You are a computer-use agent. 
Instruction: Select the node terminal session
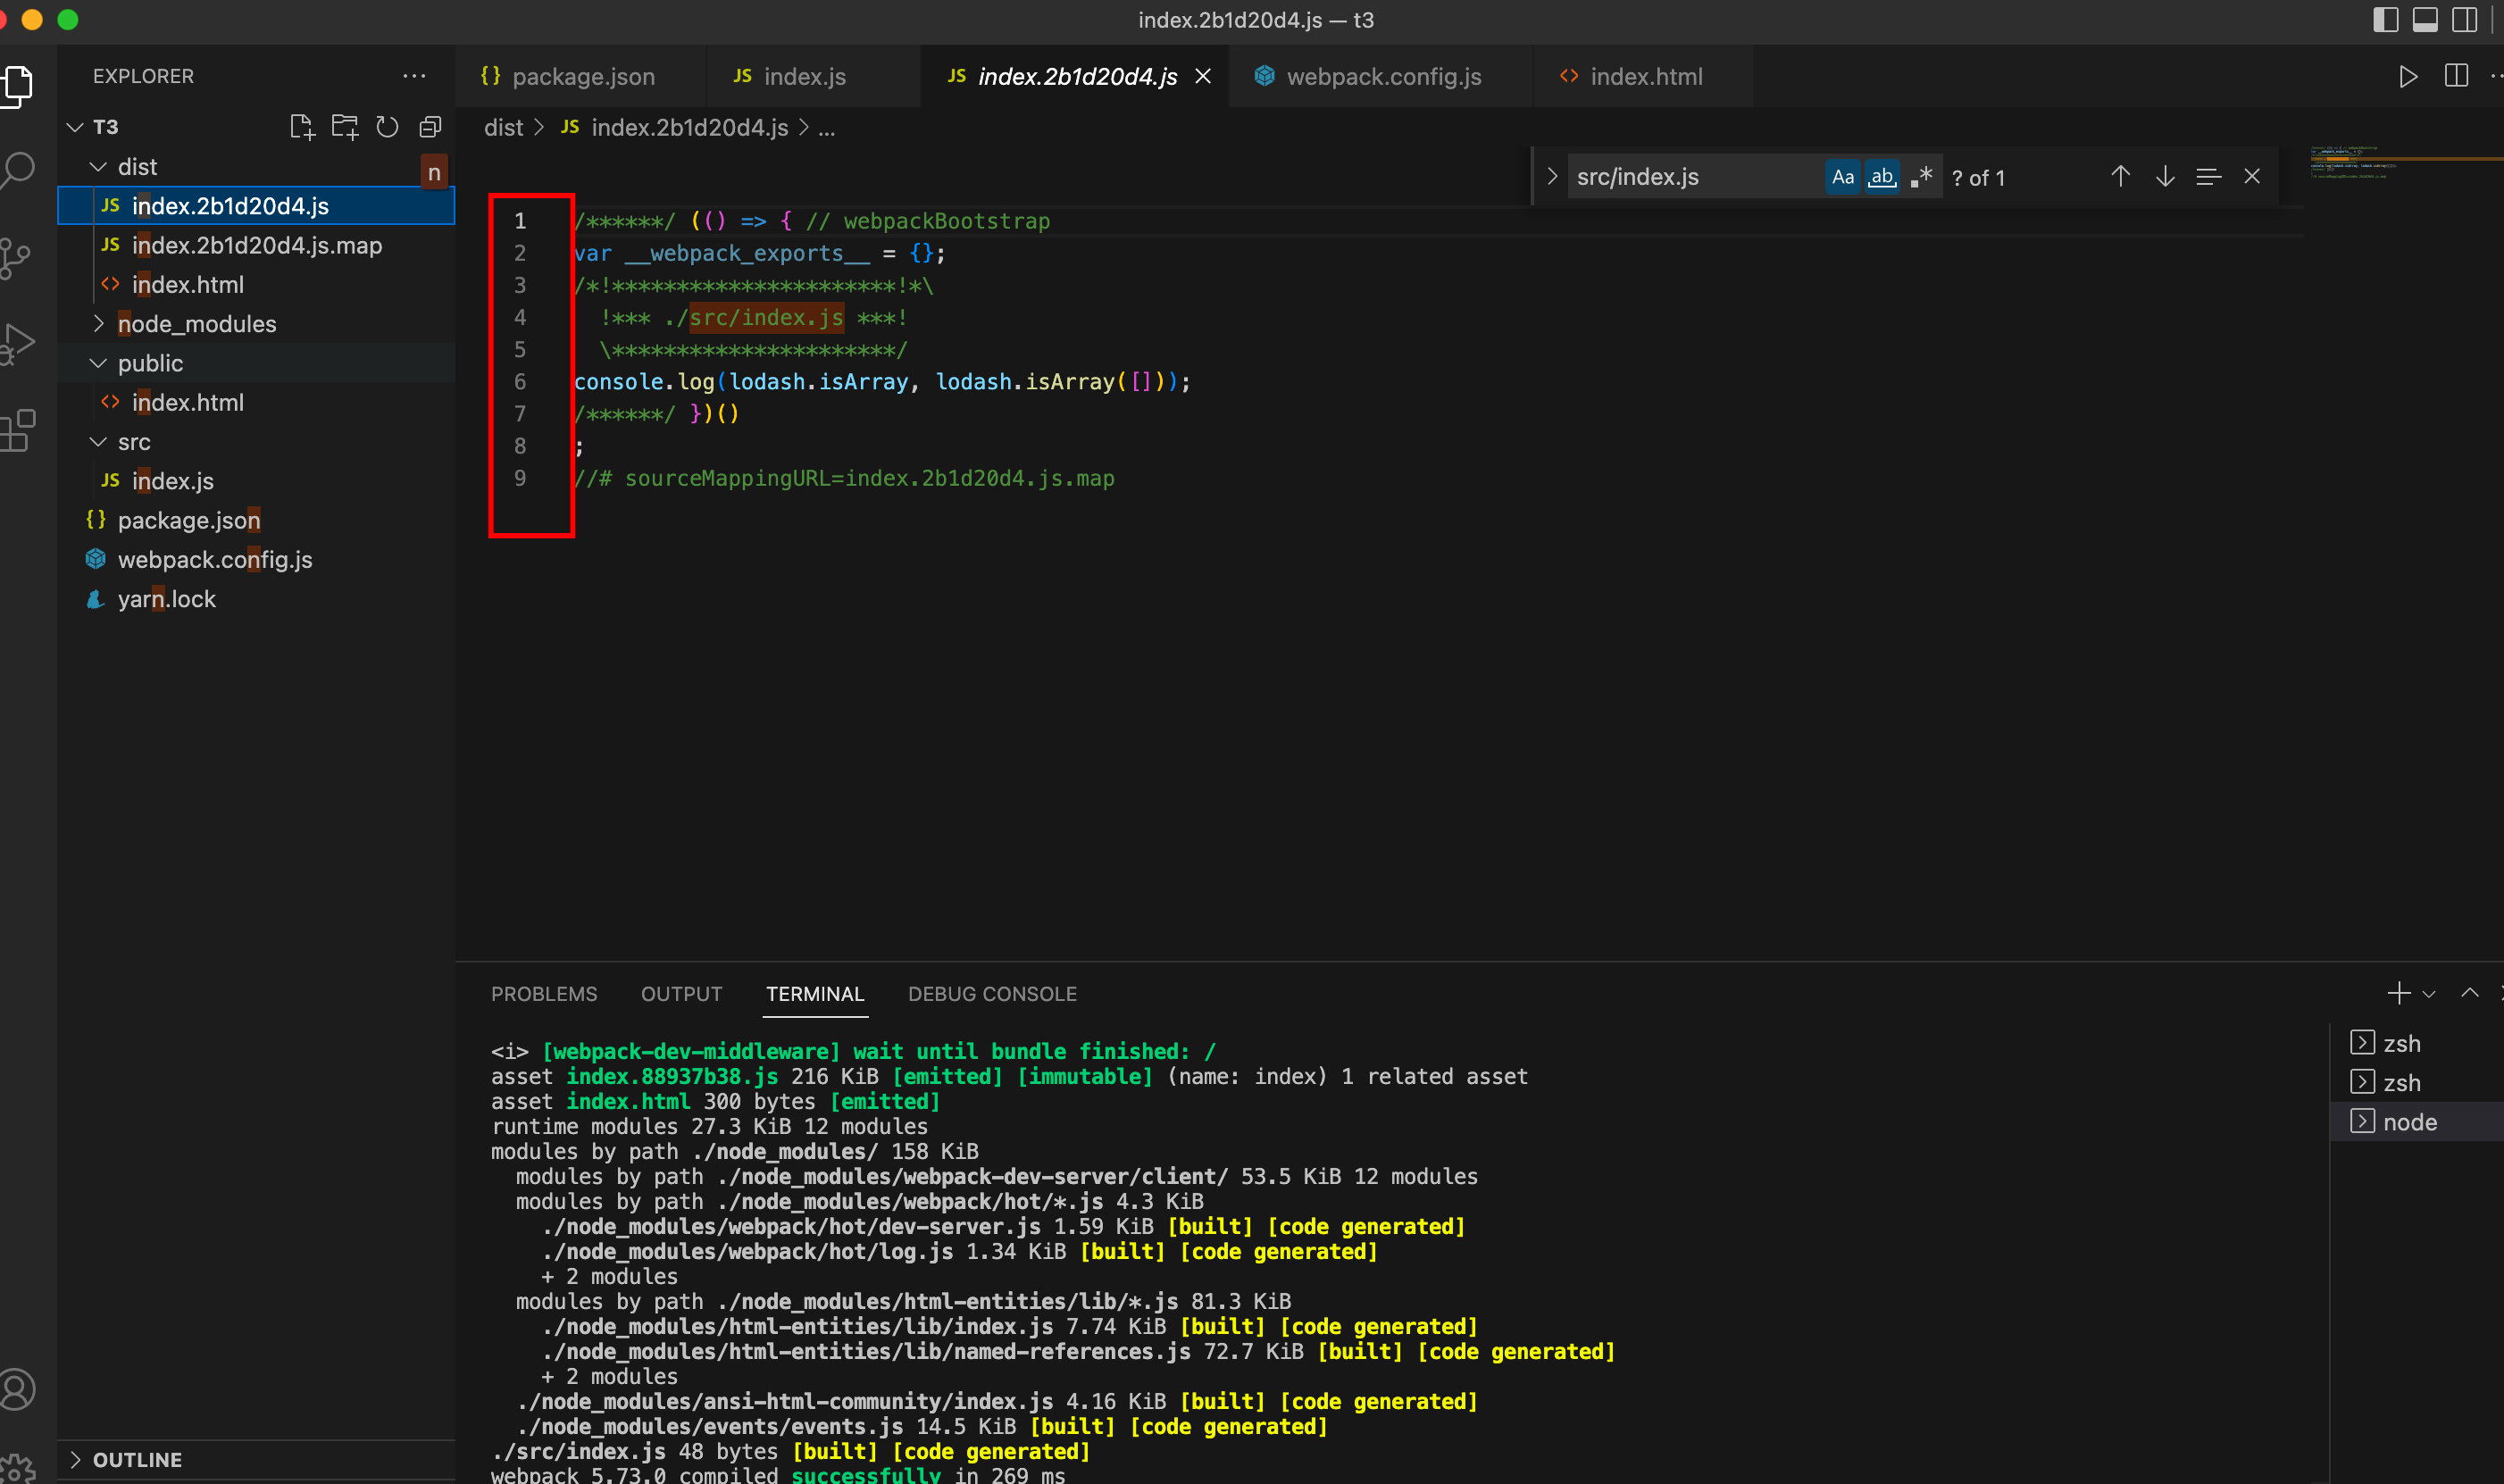coord(2416,1122)
